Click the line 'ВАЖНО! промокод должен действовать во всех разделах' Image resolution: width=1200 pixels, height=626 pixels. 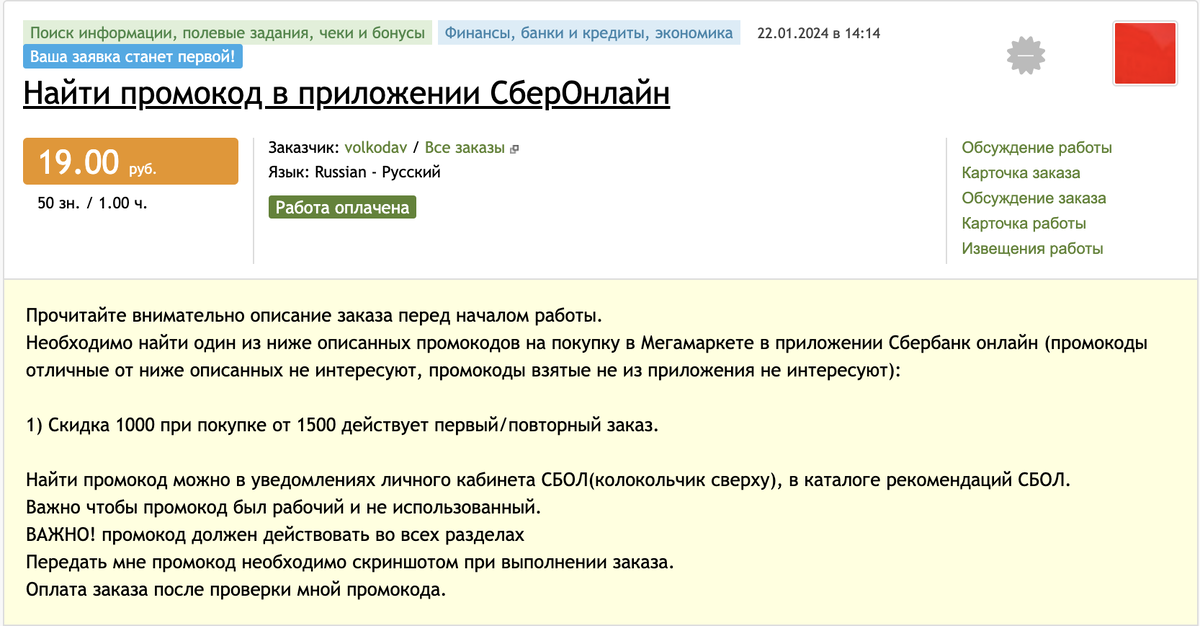click(x=276, y=534)
